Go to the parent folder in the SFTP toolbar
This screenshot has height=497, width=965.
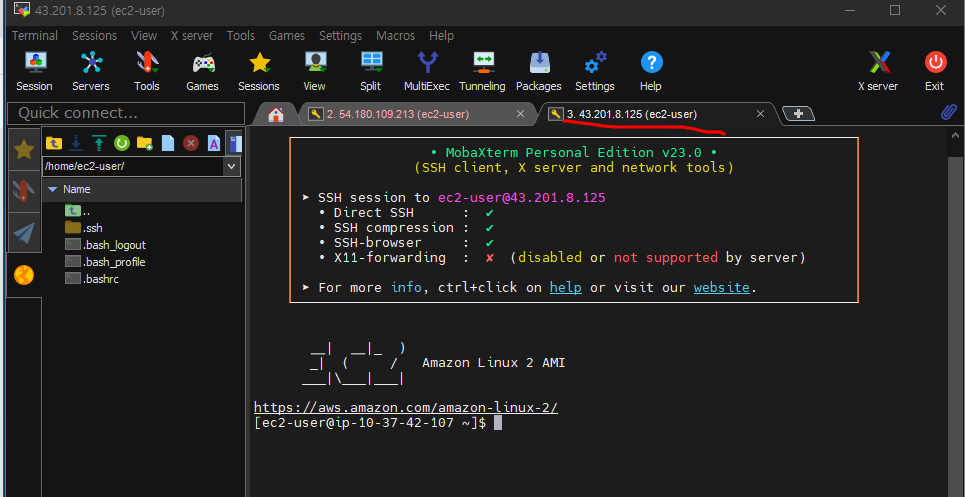pyautogui.click(x=54, y=143)
